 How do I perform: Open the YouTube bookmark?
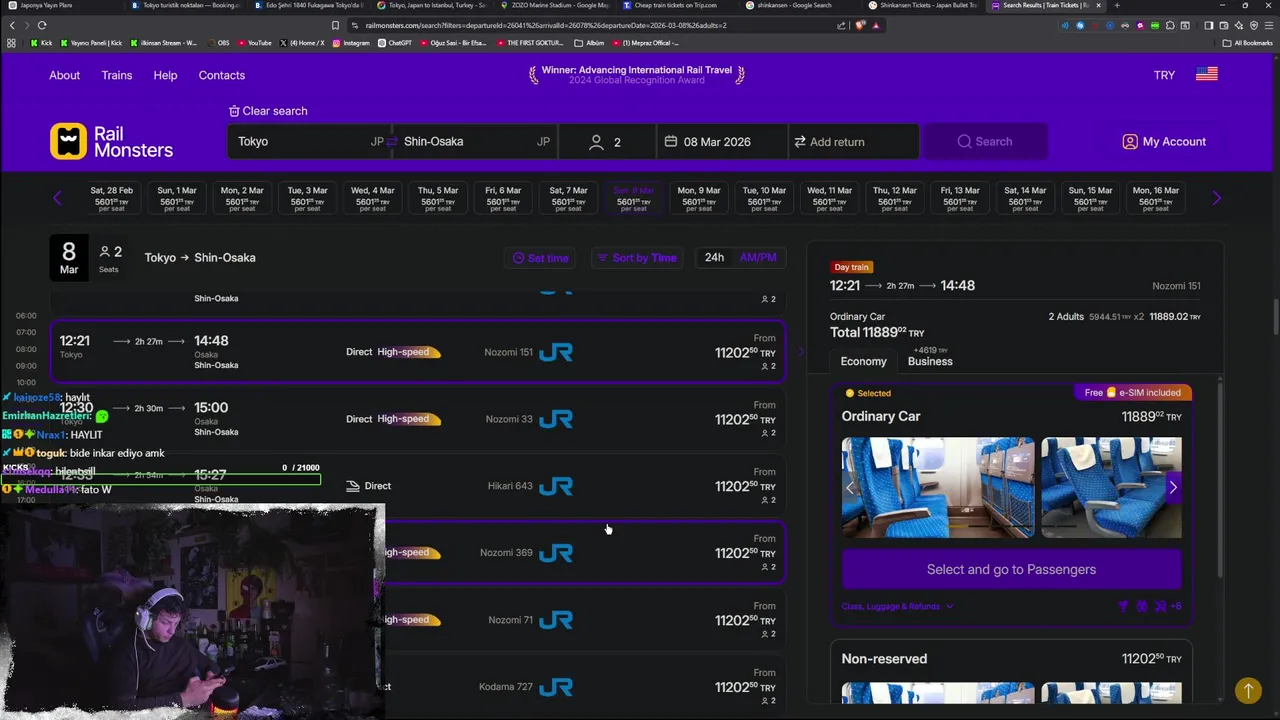253,43
